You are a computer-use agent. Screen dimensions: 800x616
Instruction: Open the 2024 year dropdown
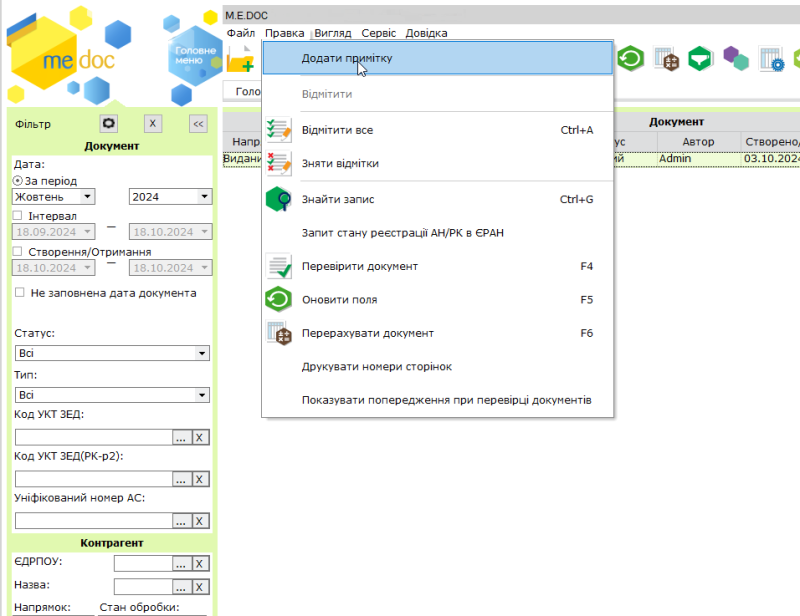pyautogui.click(x=204, y=196)
